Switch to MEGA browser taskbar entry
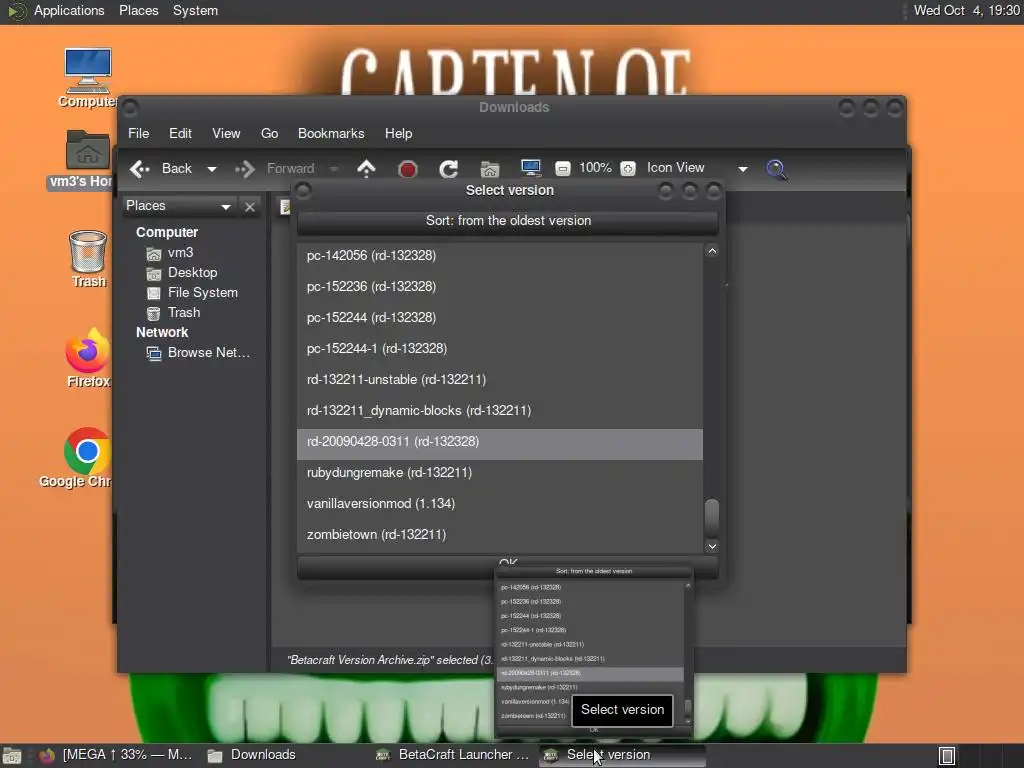Screen dimensions: 1024x768 click(116, 755)
